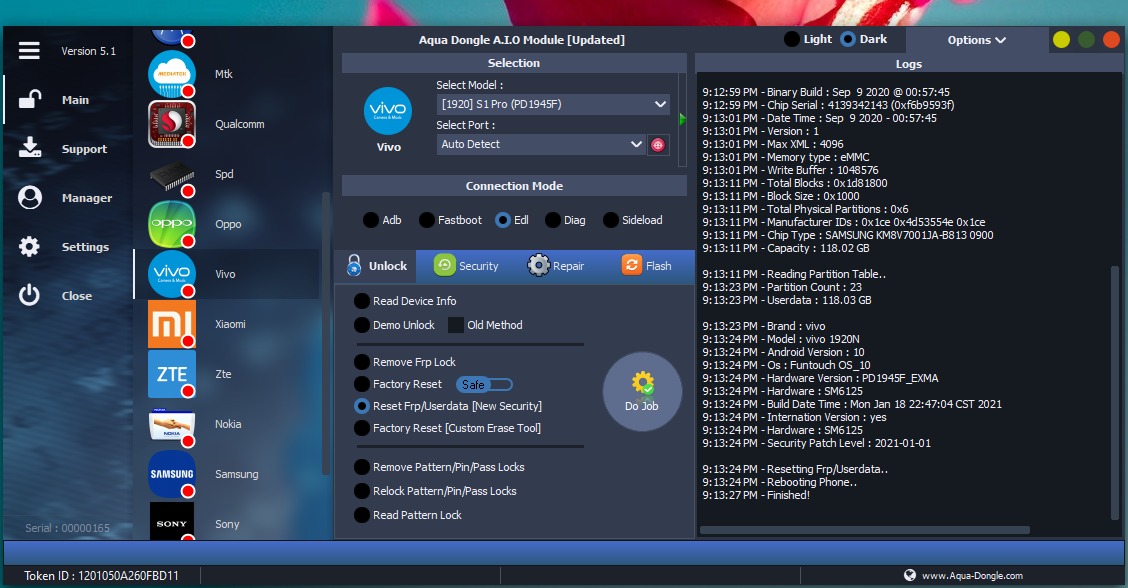Click the Logs vertical scrollbar
Image resolution: width=1128 pixels, height=588 pixels.
1115,392
